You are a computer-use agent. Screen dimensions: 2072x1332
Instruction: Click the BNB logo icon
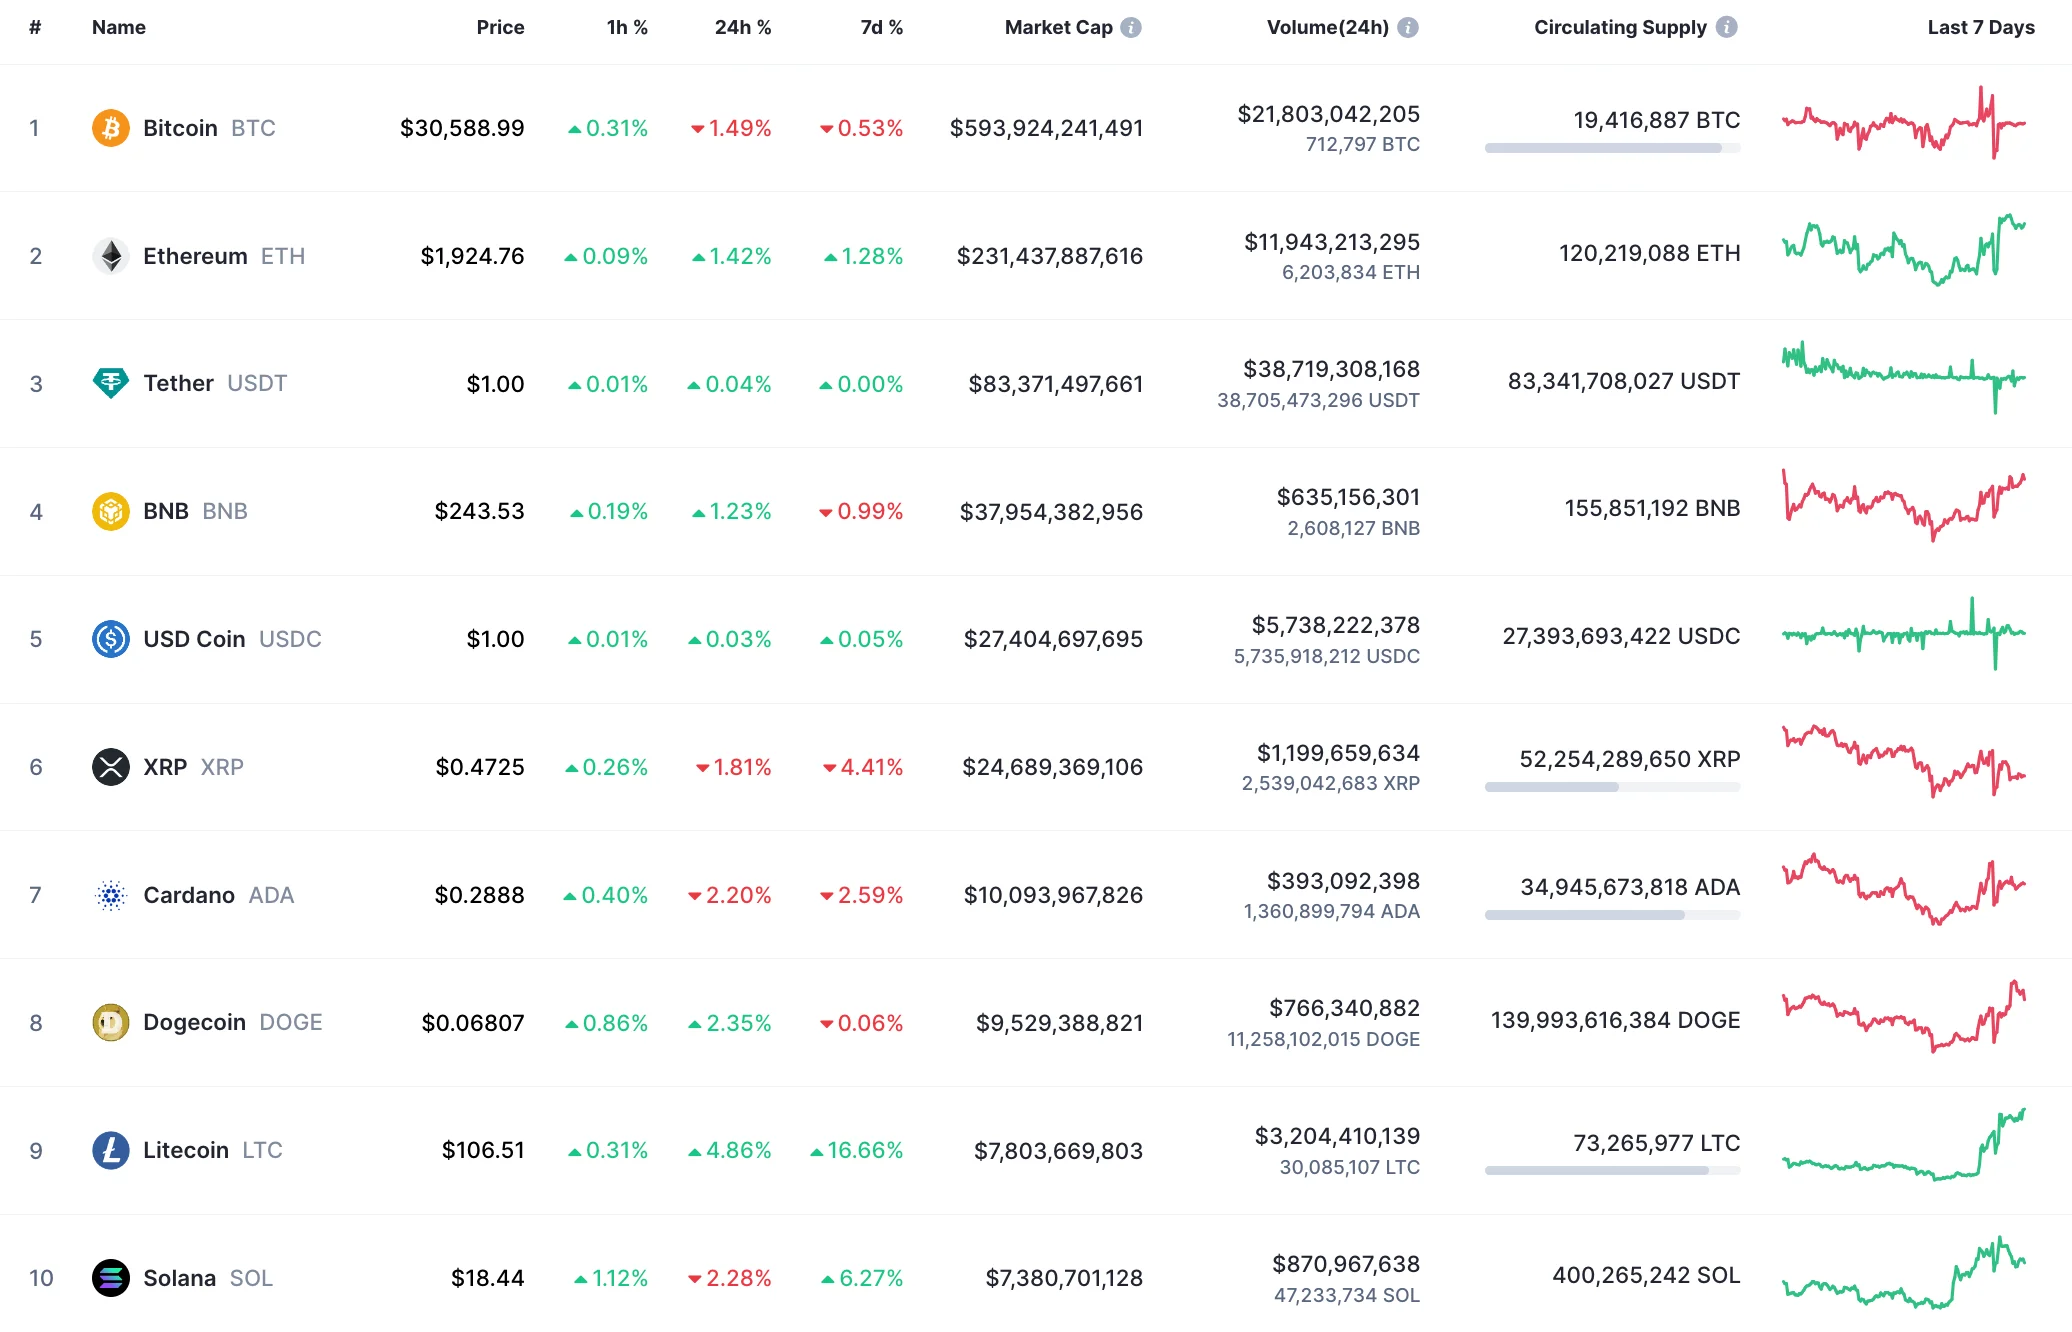[x=112, y=511]
